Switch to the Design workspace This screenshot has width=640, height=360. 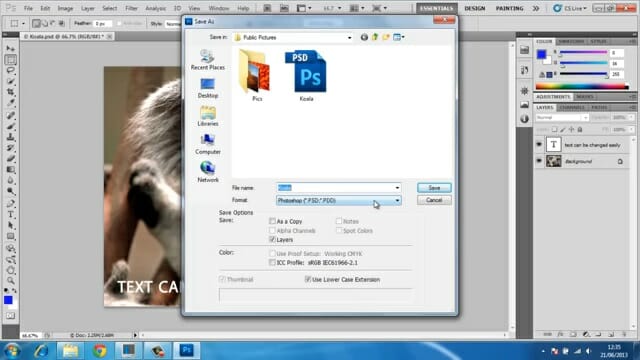point(475,8)
